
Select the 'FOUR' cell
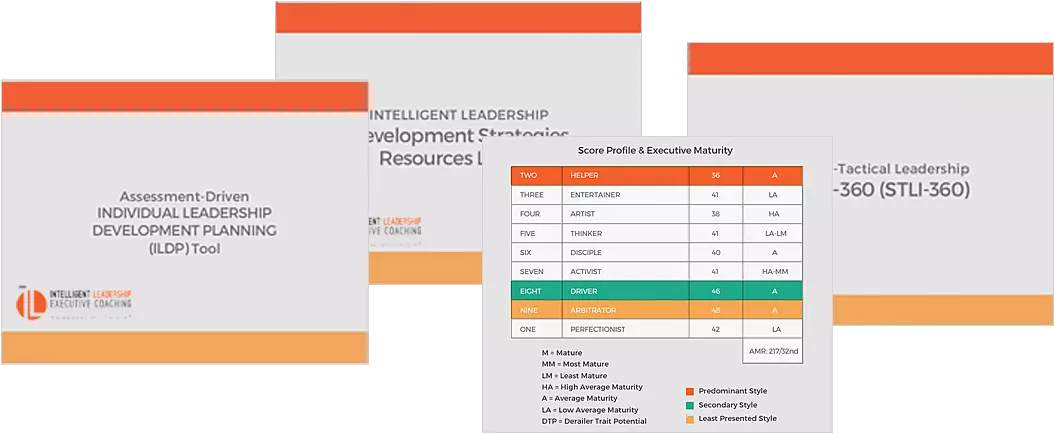coord(536,214)
